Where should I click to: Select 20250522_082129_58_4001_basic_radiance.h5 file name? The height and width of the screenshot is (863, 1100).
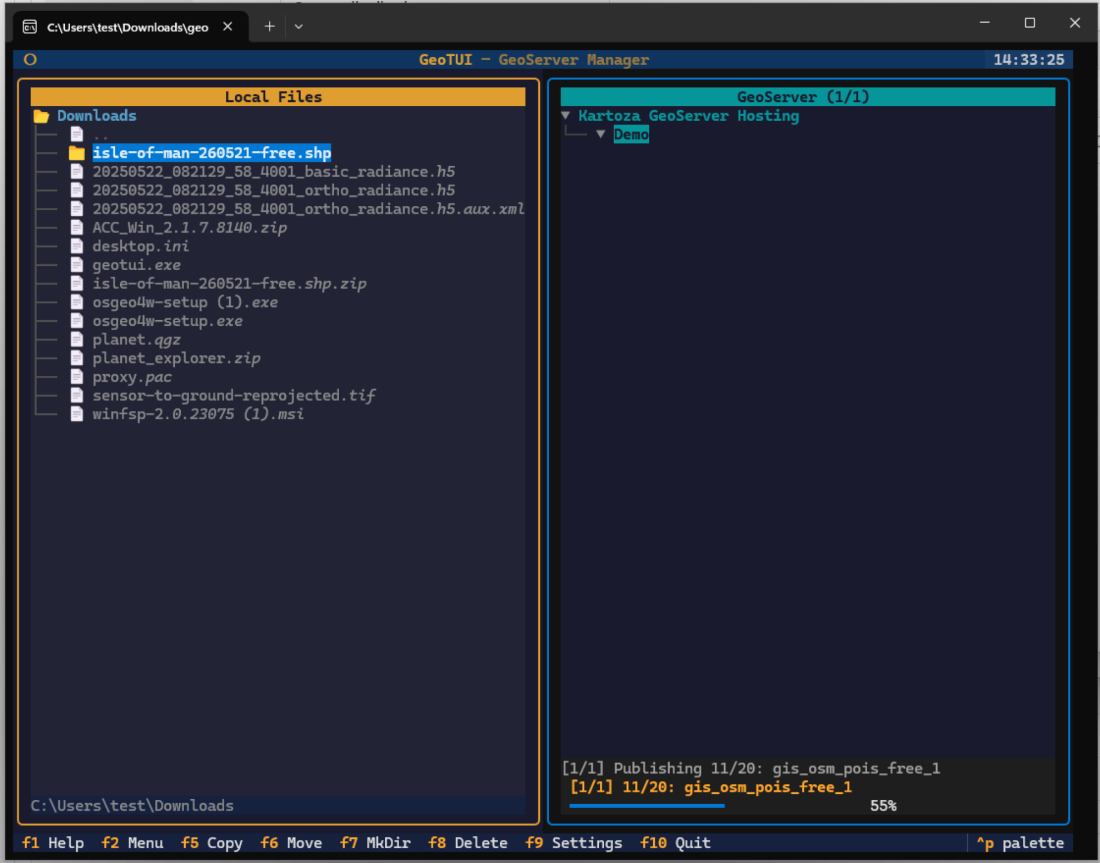274,172
